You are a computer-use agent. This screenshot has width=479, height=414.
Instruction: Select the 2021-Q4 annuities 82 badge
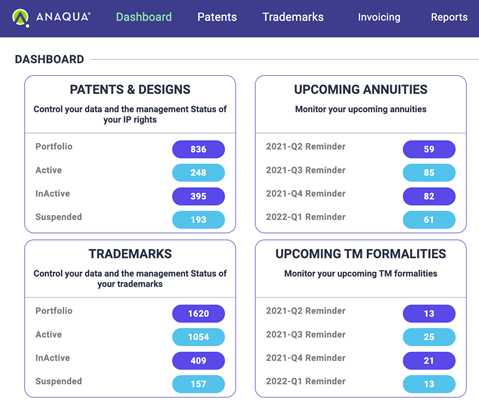click(x=429, y=196)
